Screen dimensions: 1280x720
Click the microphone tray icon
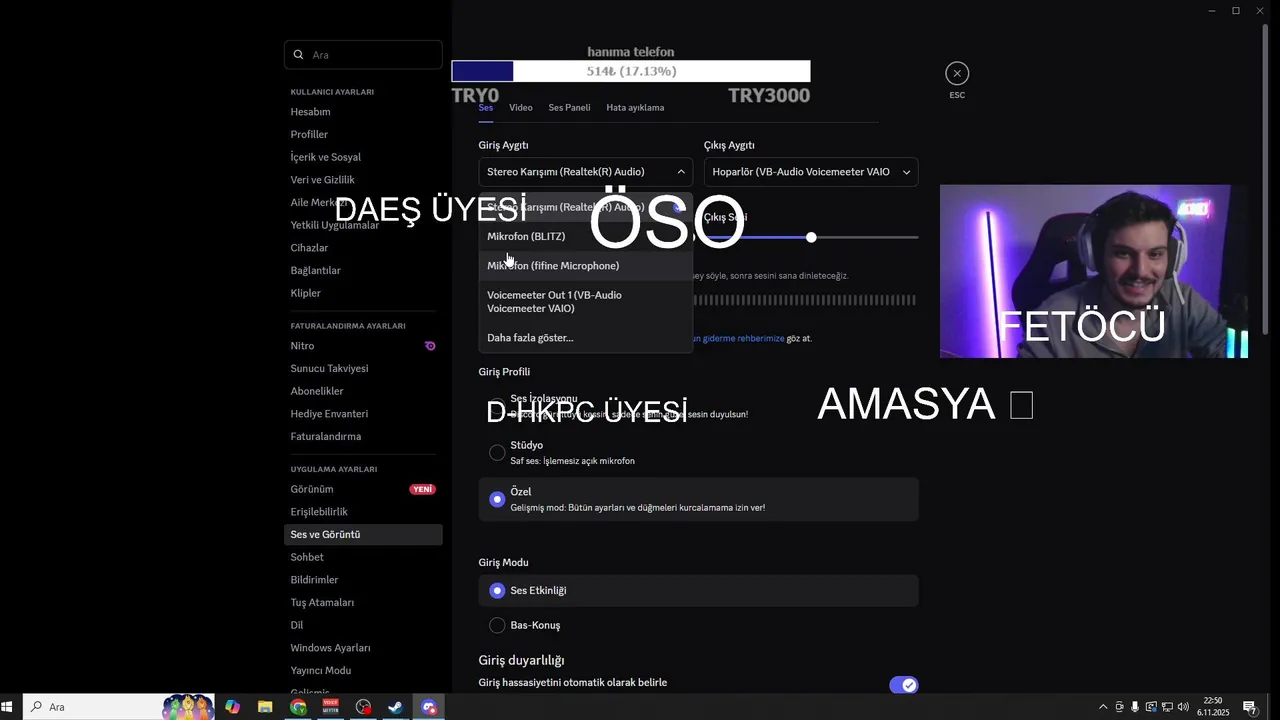point(1135,707)
